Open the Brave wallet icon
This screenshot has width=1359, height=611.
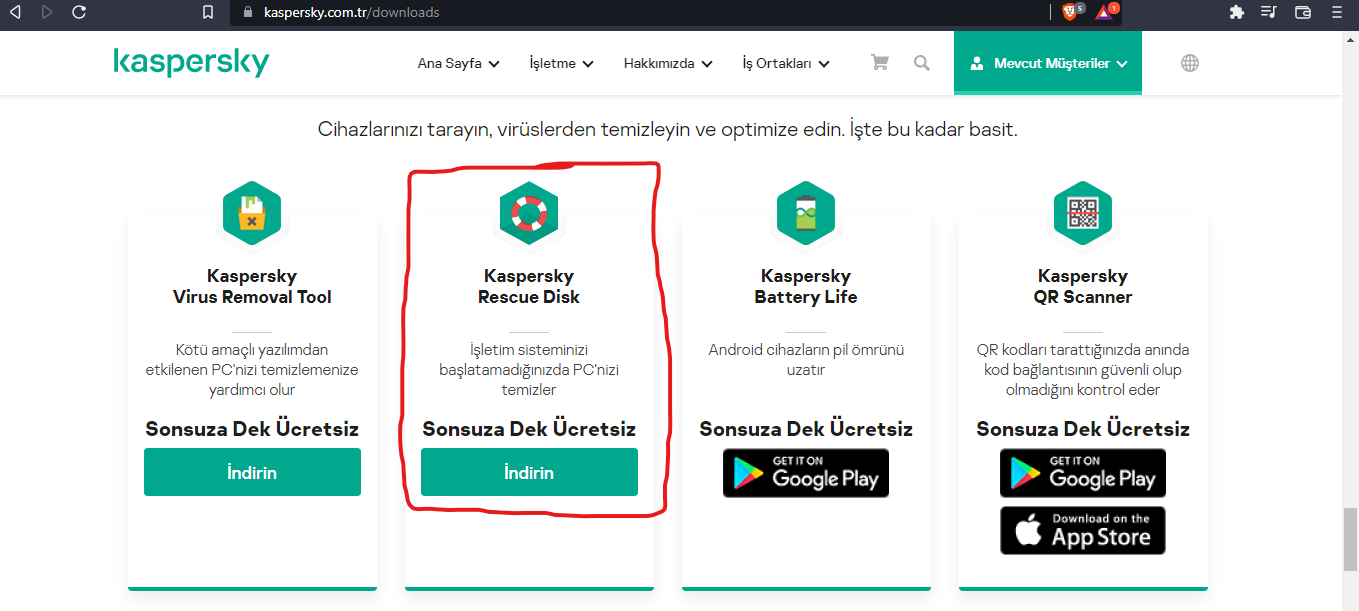coord(1303,12)
